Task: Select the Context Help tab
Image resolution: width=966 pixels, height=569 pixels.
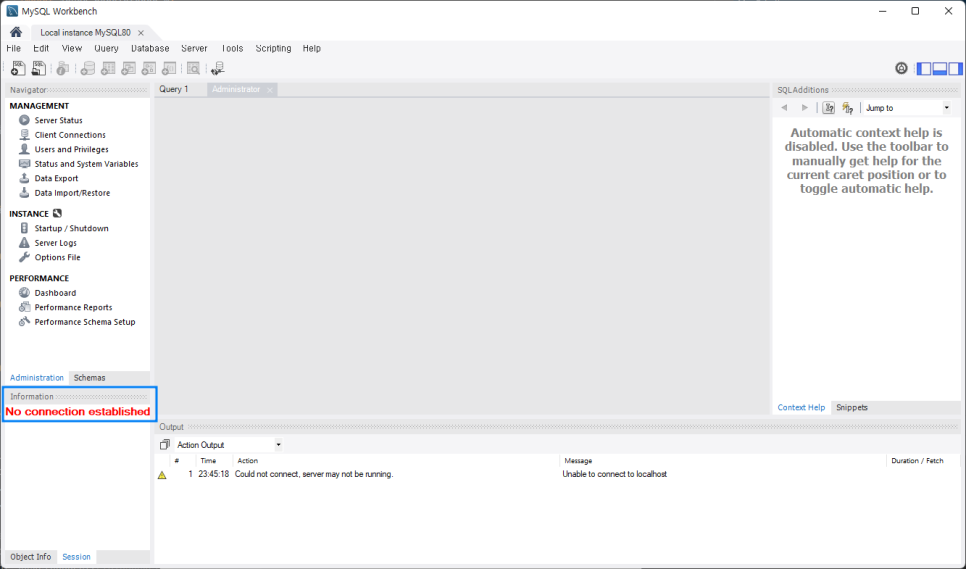Action: click(801, 407)
